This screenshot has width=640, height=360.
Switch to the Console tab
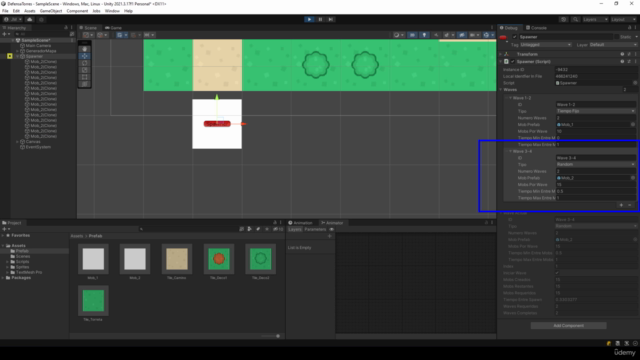[x=536, y=28]
